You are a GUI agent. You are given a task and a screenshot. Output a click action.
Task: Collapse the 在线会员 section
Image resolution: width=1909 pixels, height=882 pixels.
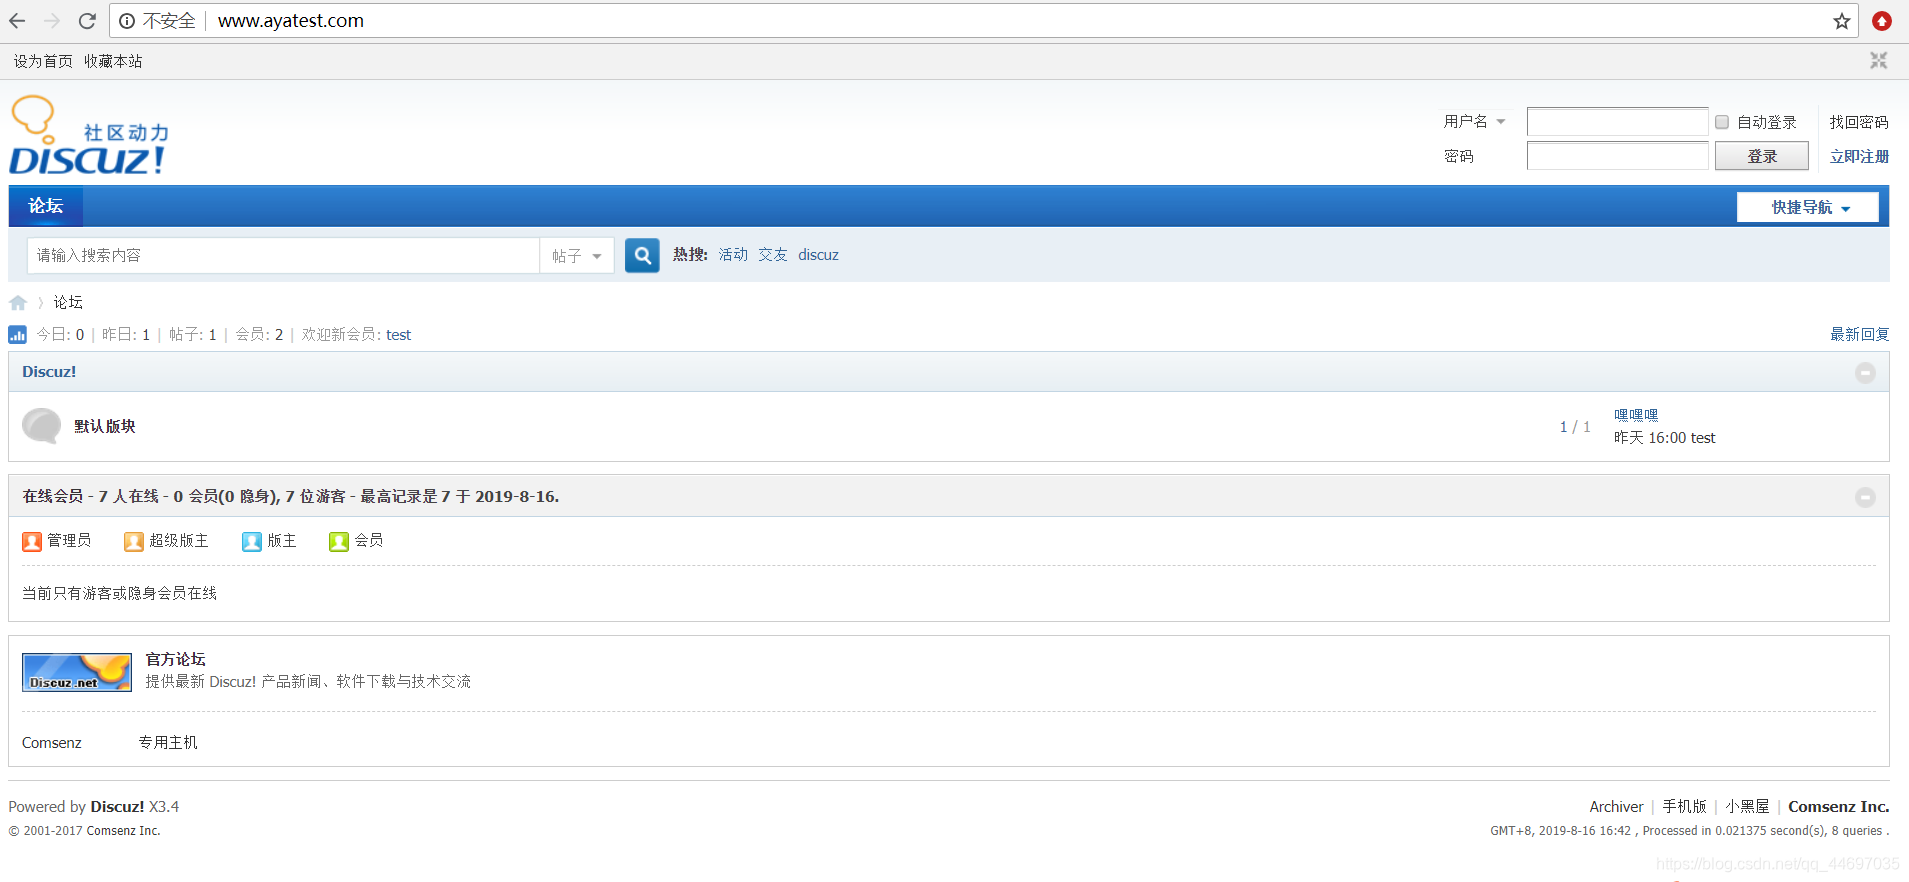[1865, 497]
